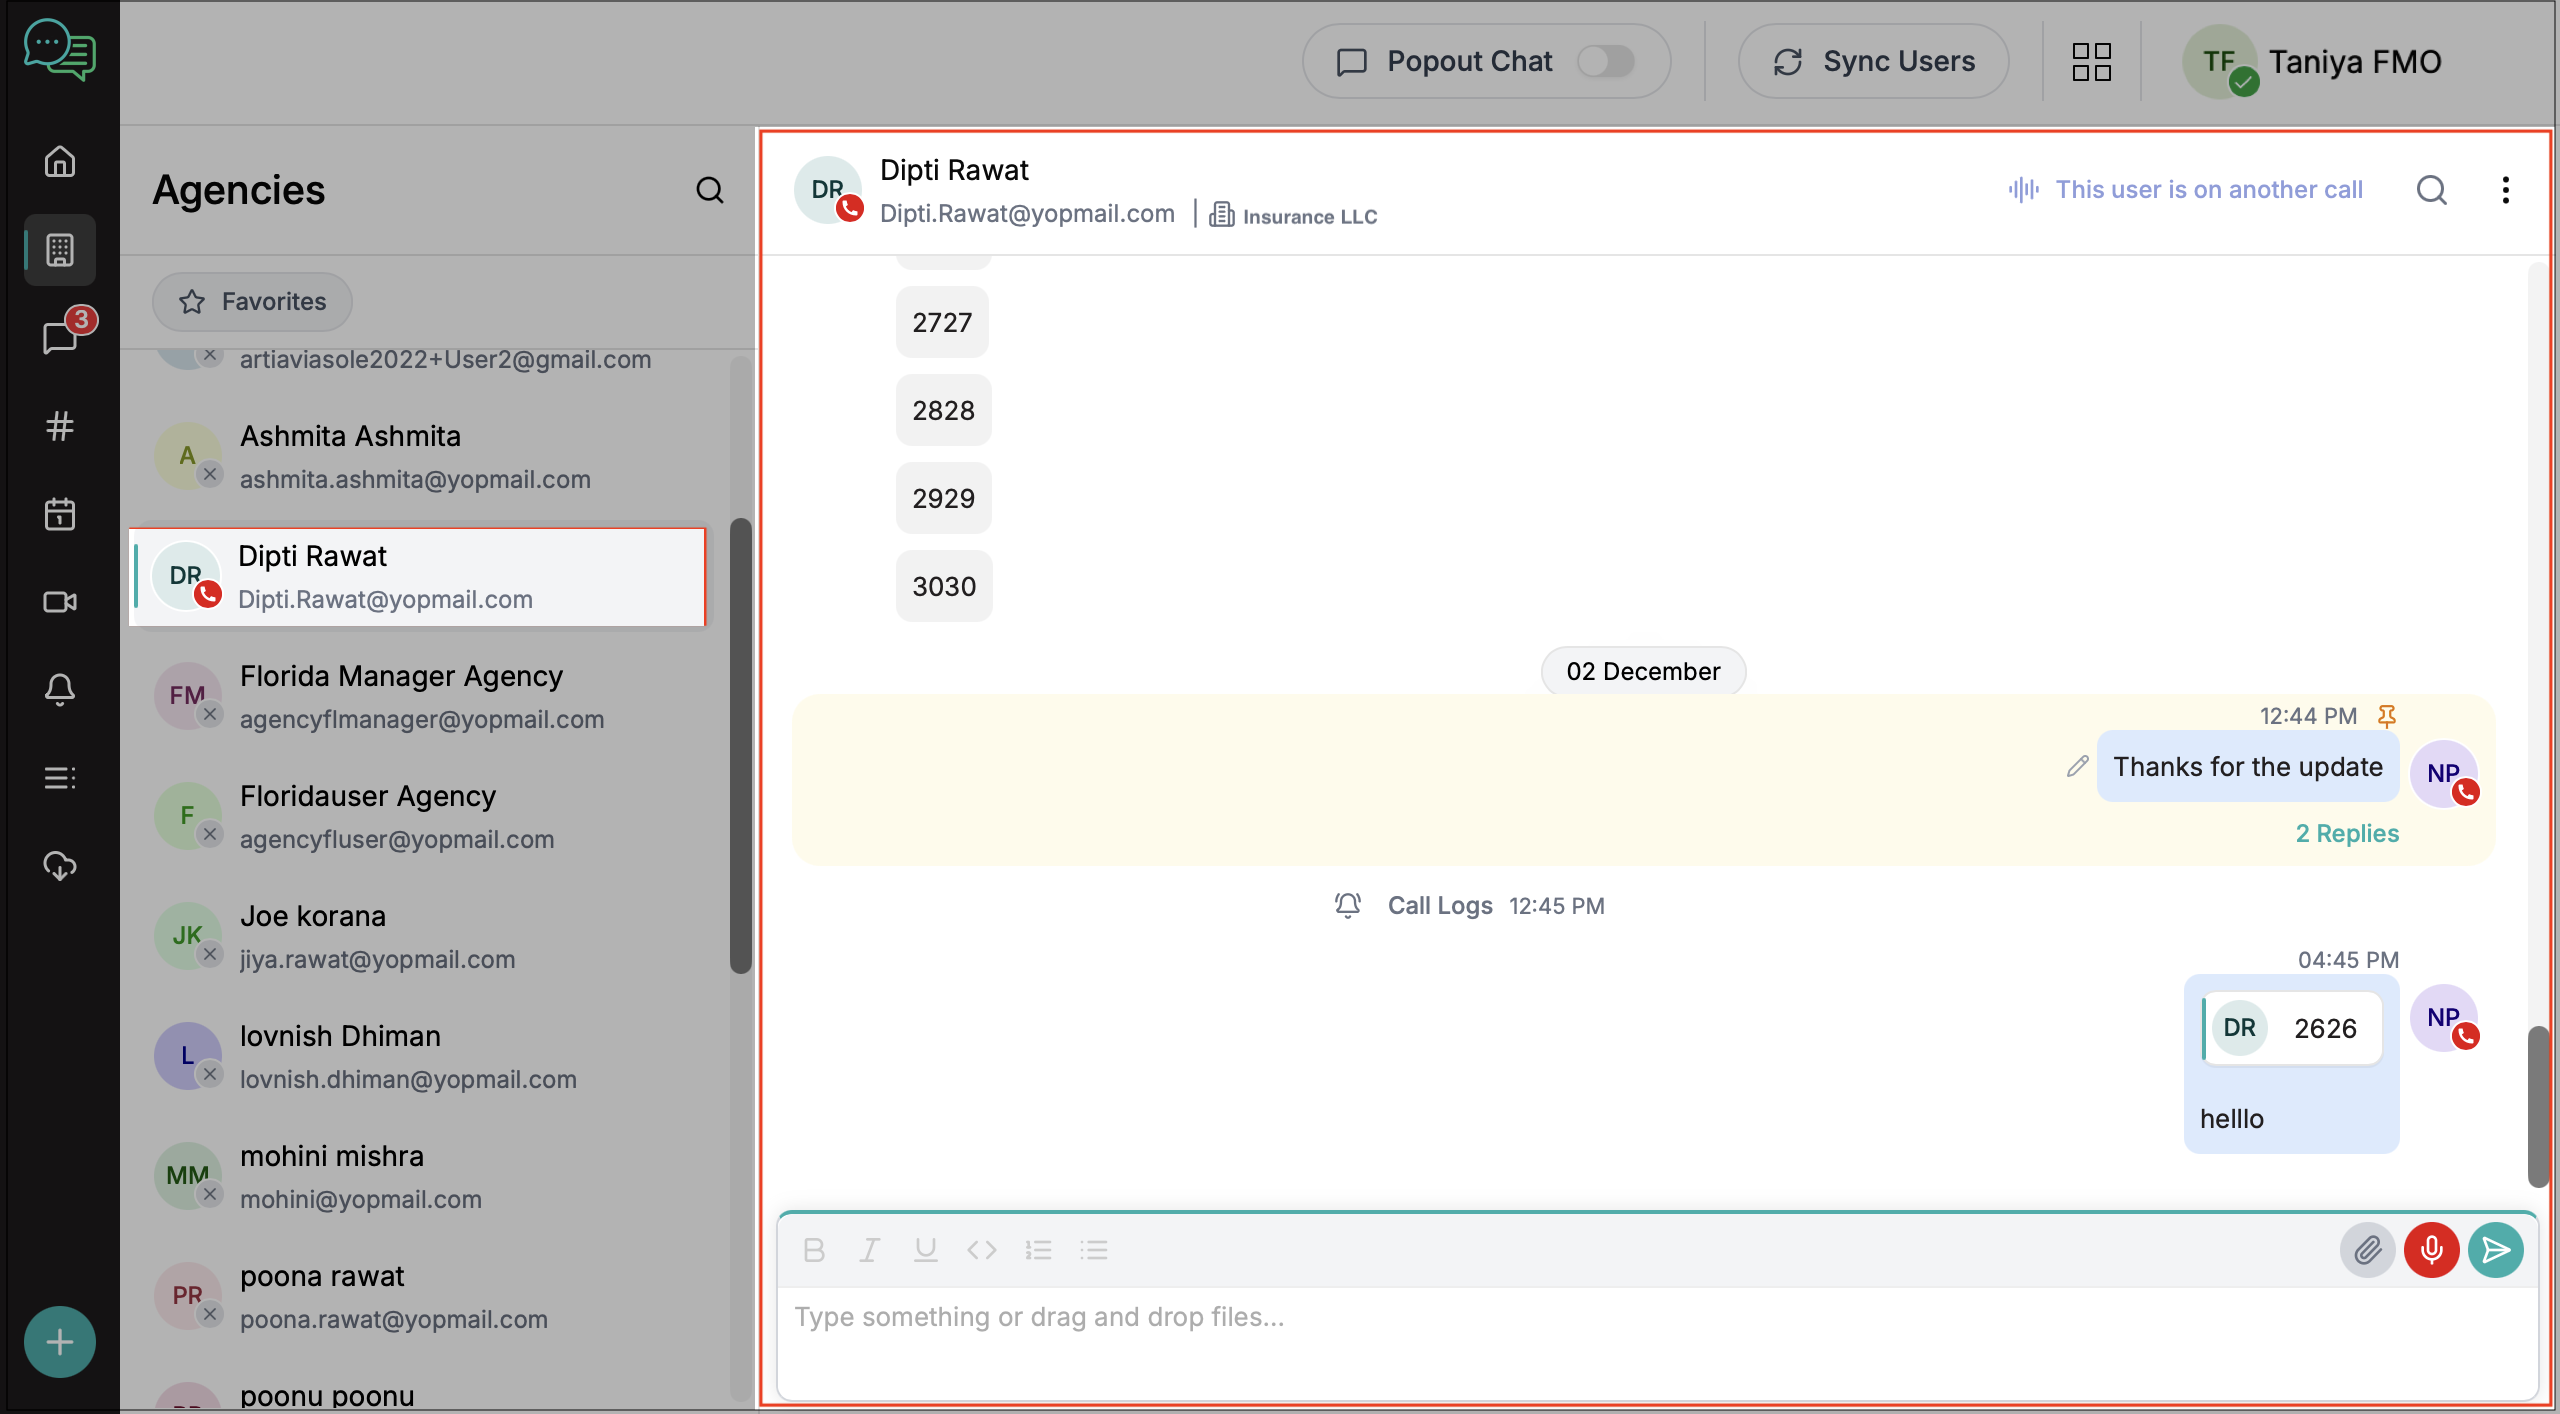Viewport: 2560px width, 1414px height.
Task: Open the apps grid menu icon
Action: [x=2091, y=62]
